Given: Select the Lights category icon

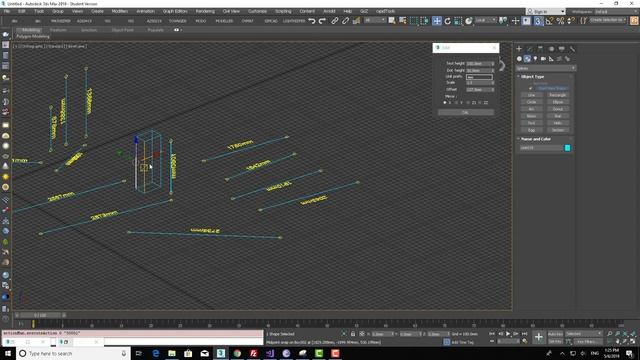Looking at the screenshot, I should [536, 59].
